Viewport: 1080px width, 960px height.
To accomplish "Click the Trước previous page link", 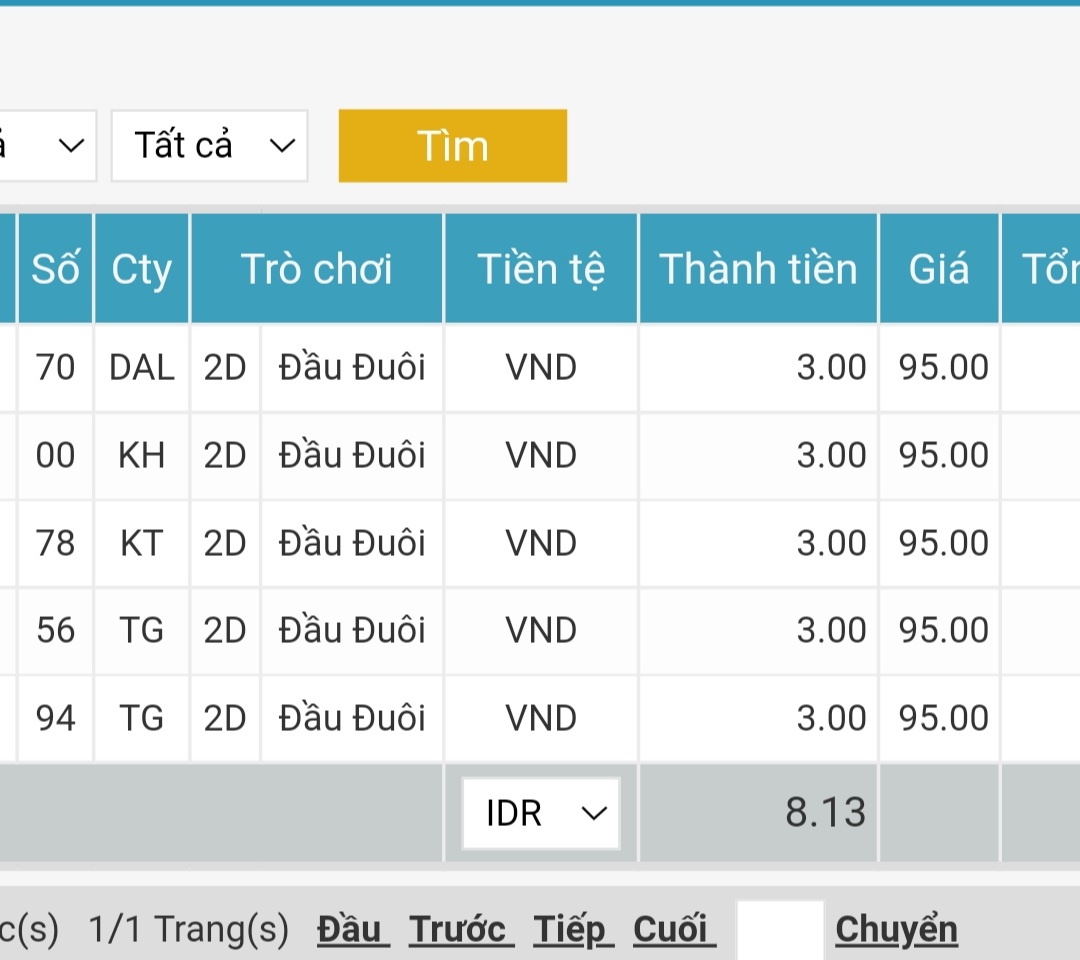I will click(461, 930).
